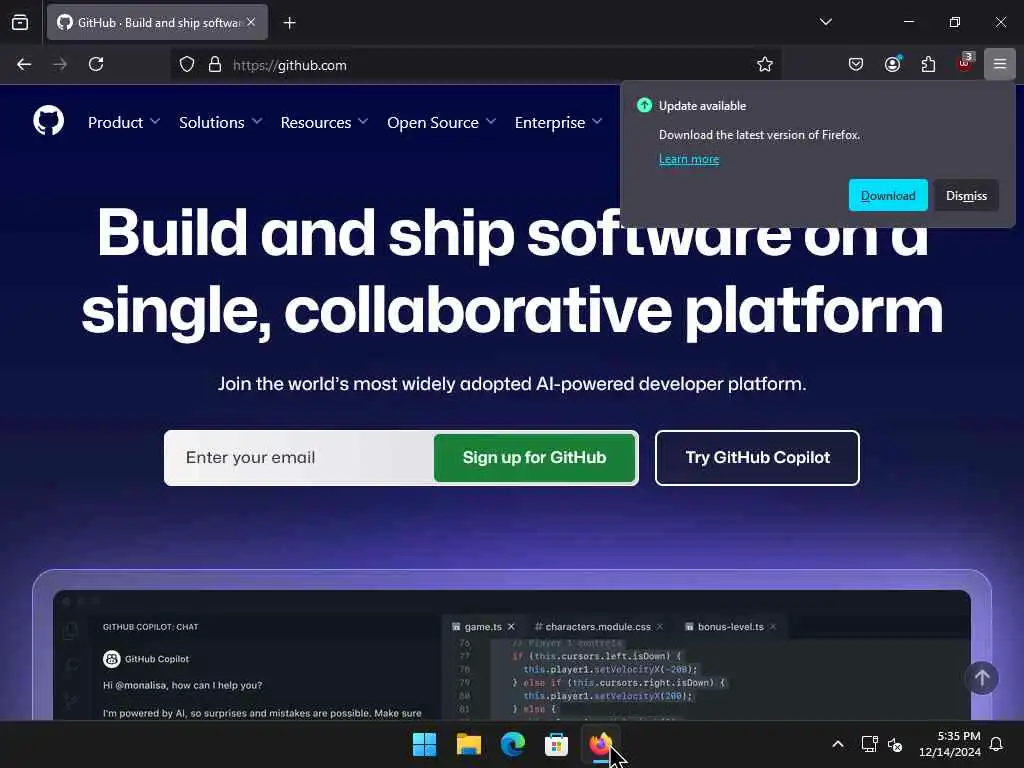Click the muted volume tray icon

coord(895,744)
